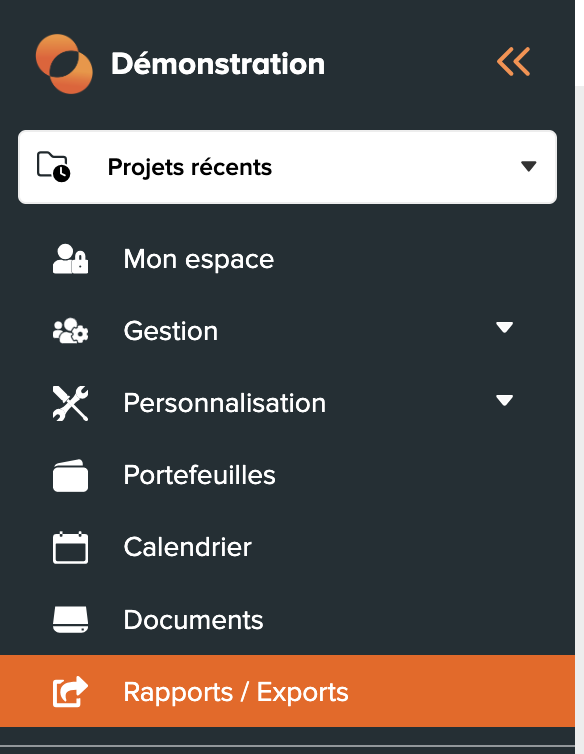This screenshot has height=754, width=584.
Task: Open Rapports / Exports section
Action: [x=287, y=691]
